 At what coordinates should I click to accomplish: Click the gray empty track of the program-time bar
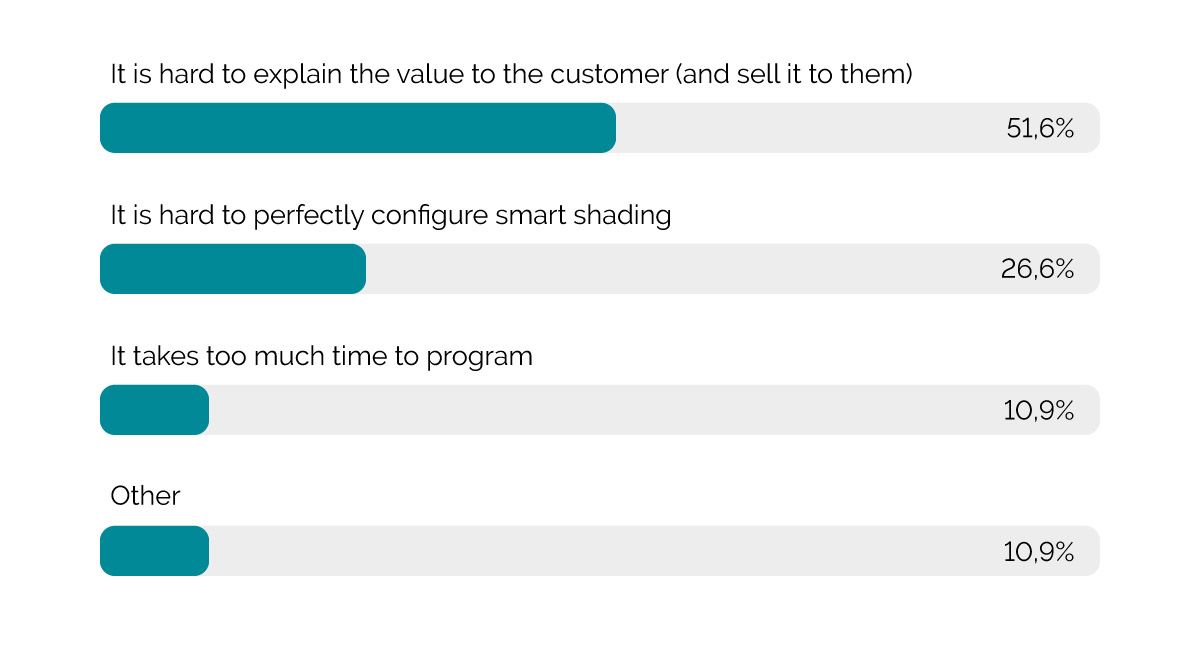tap(600, 410)
